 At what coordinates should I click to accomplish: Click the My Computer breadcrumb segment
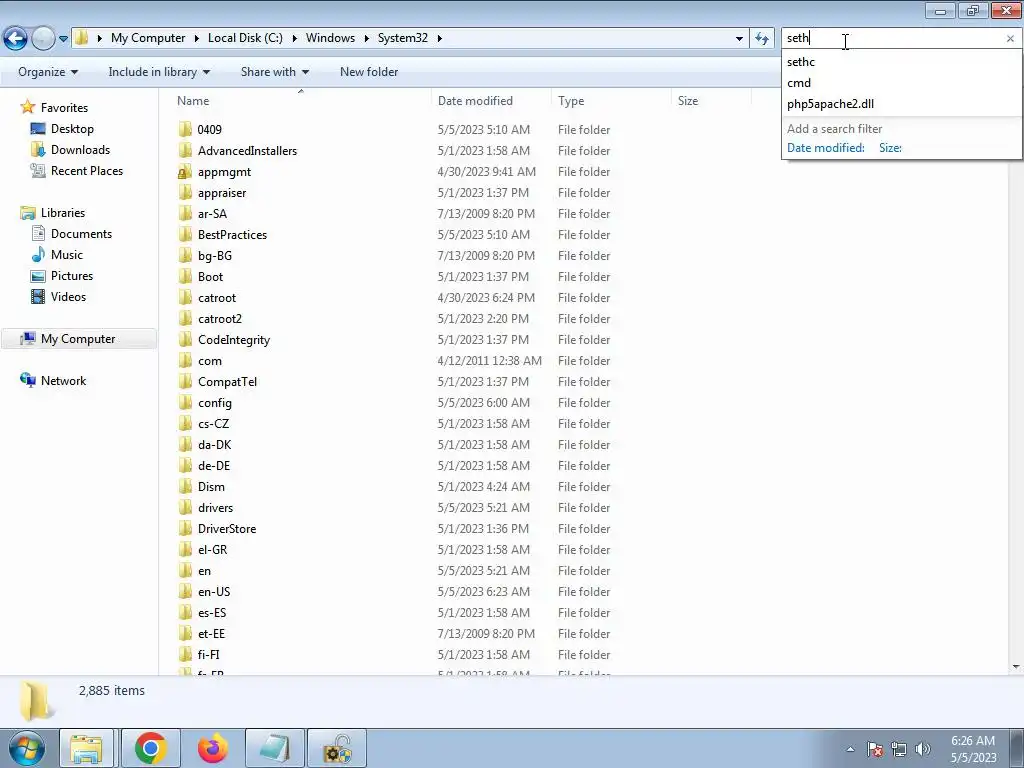pyautogui.click(x=148, y=38)
